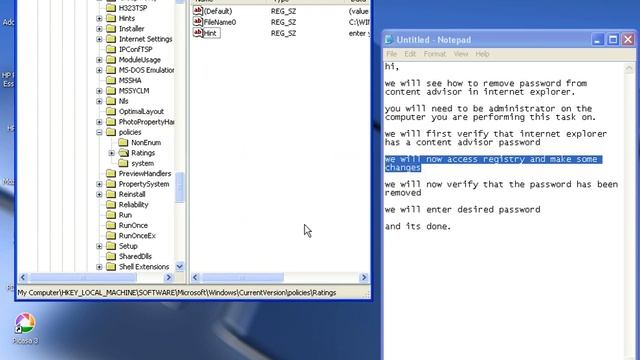The image size is (640, 360).
Task: Select the H323TSP key
Action: coord(133,8)
